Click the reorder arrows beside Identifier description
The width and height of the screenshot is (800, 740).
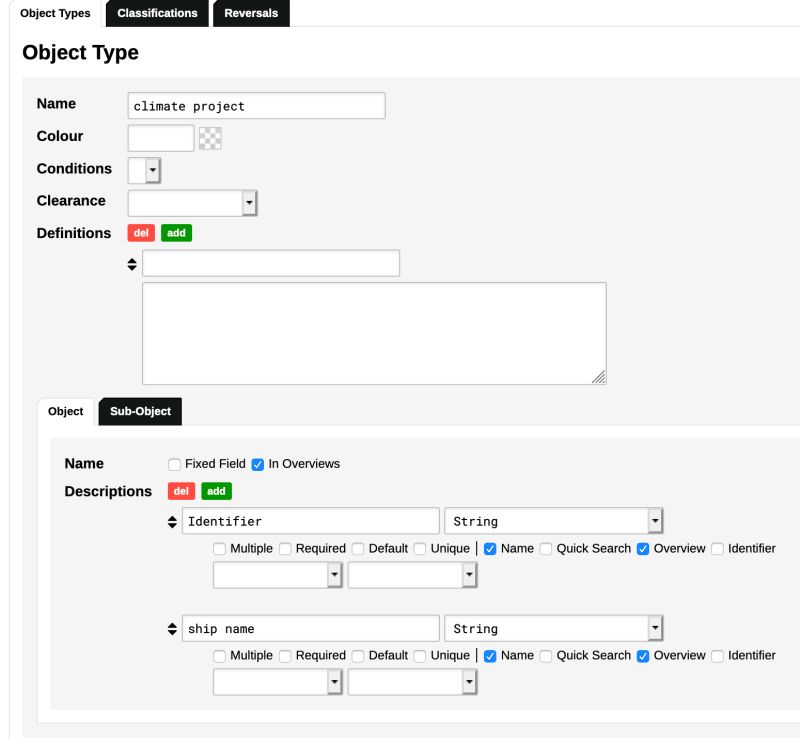pos(172,521)
